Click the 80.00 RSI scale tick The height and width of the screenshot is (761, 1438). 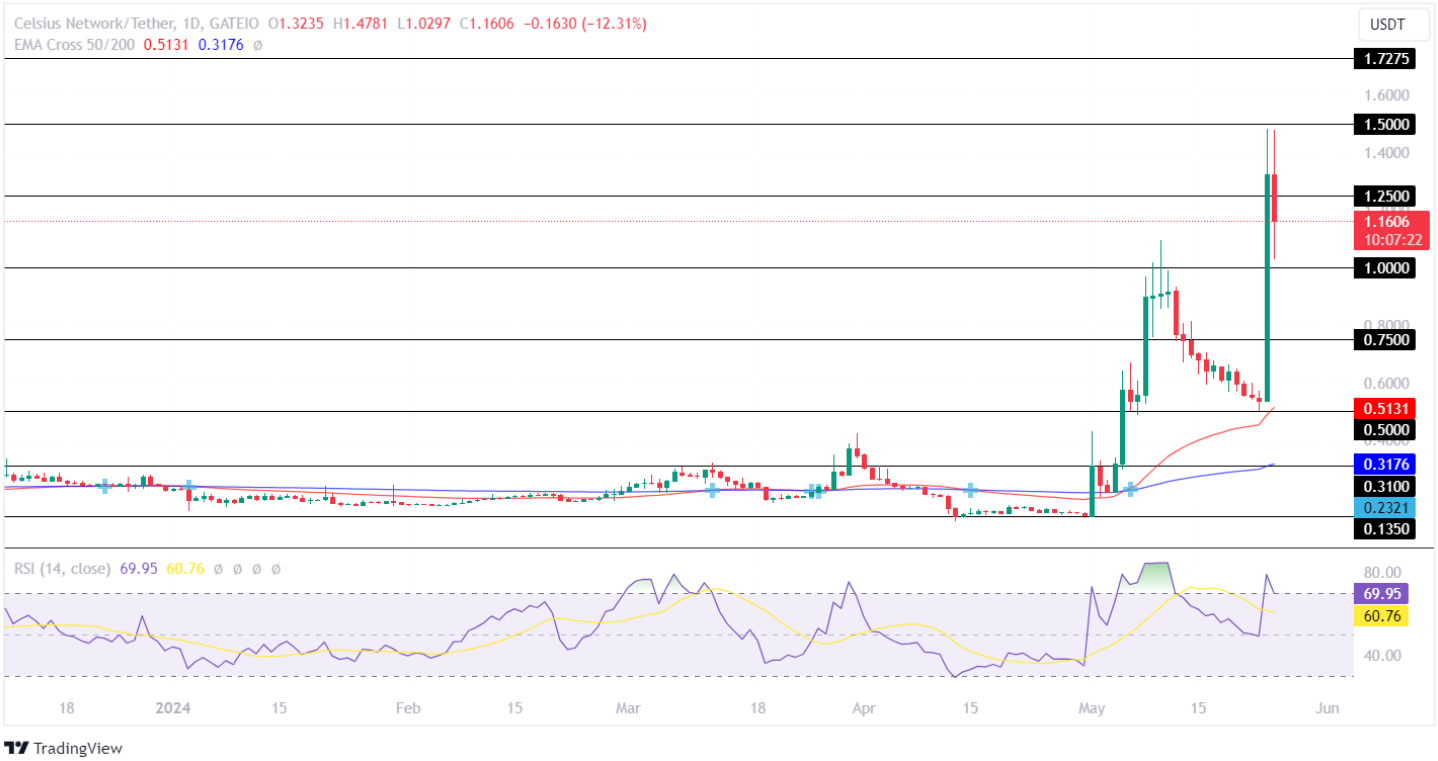pyautogui.click(x=1384, y=572)
